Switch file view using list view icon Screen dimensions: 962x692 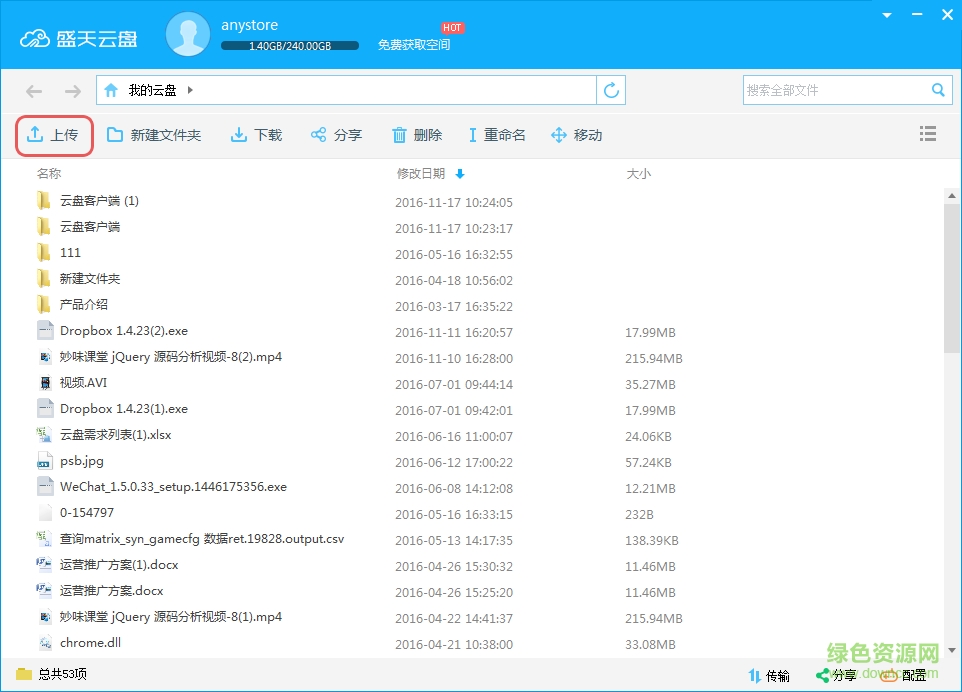point(927,134)
